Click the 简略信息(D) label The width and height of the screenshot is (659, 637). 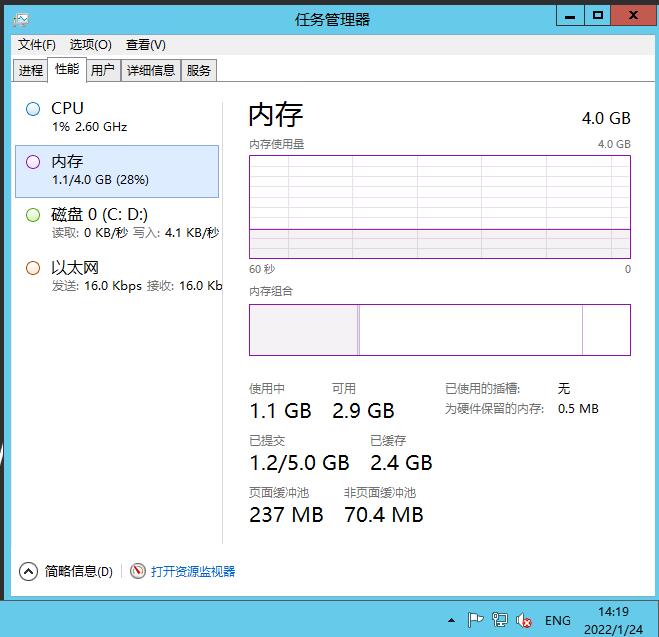(x=79, y=571)
